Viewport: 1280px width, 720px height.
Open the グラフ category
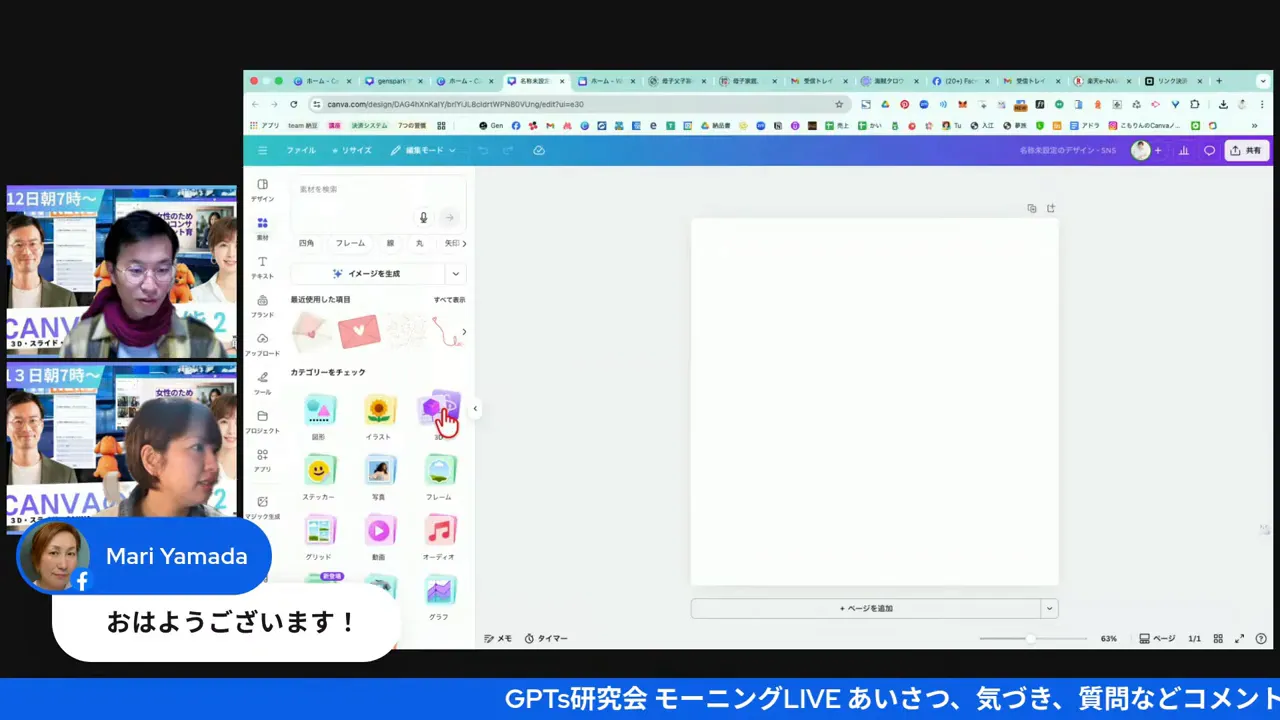[440, 590]
